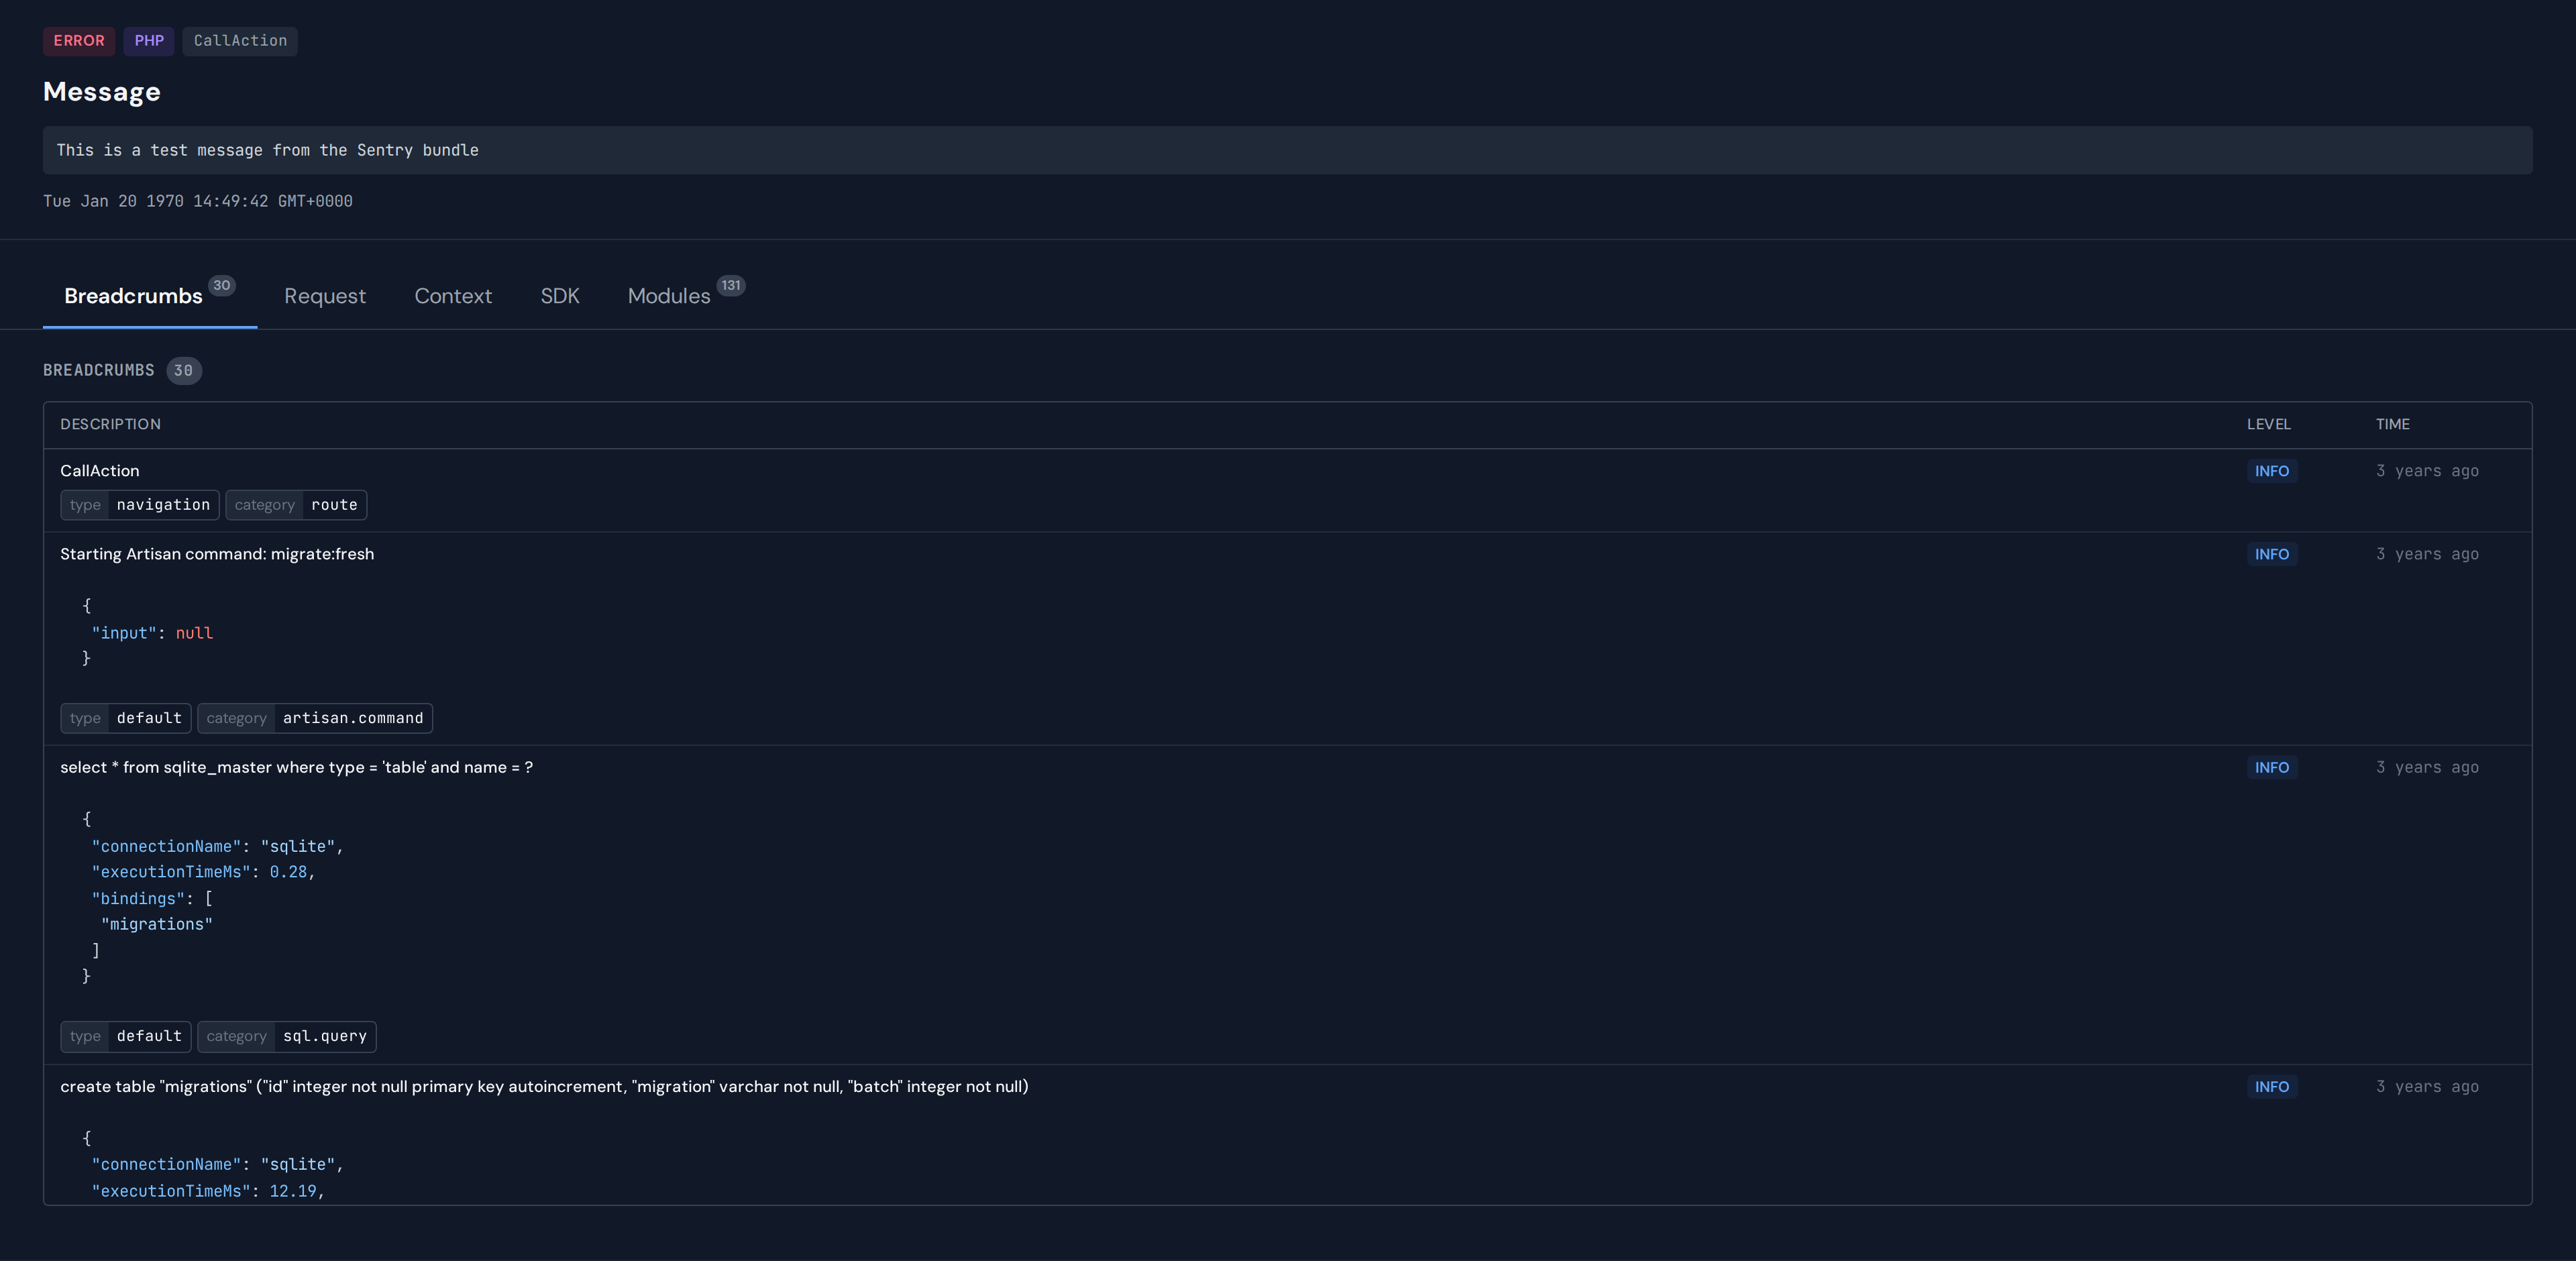This screenshot has height=1261, width=2576.
Task: Click the artisan.command category tag
Action: (x=315, y=718)
